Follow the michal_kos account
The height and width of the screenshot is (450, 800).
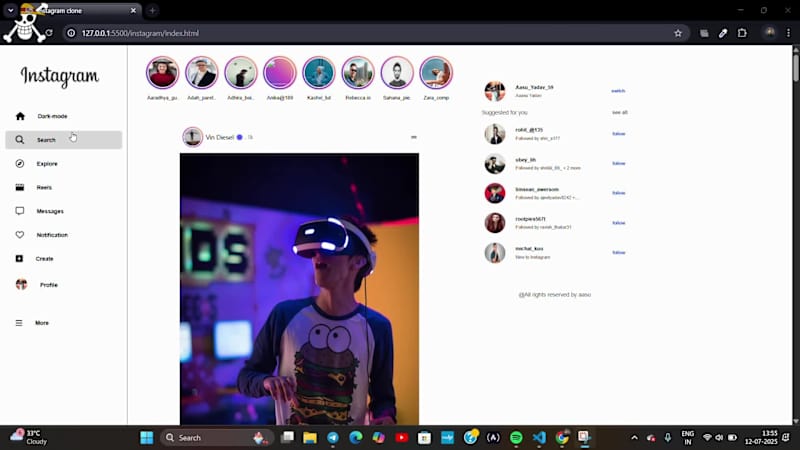[618, 253]
